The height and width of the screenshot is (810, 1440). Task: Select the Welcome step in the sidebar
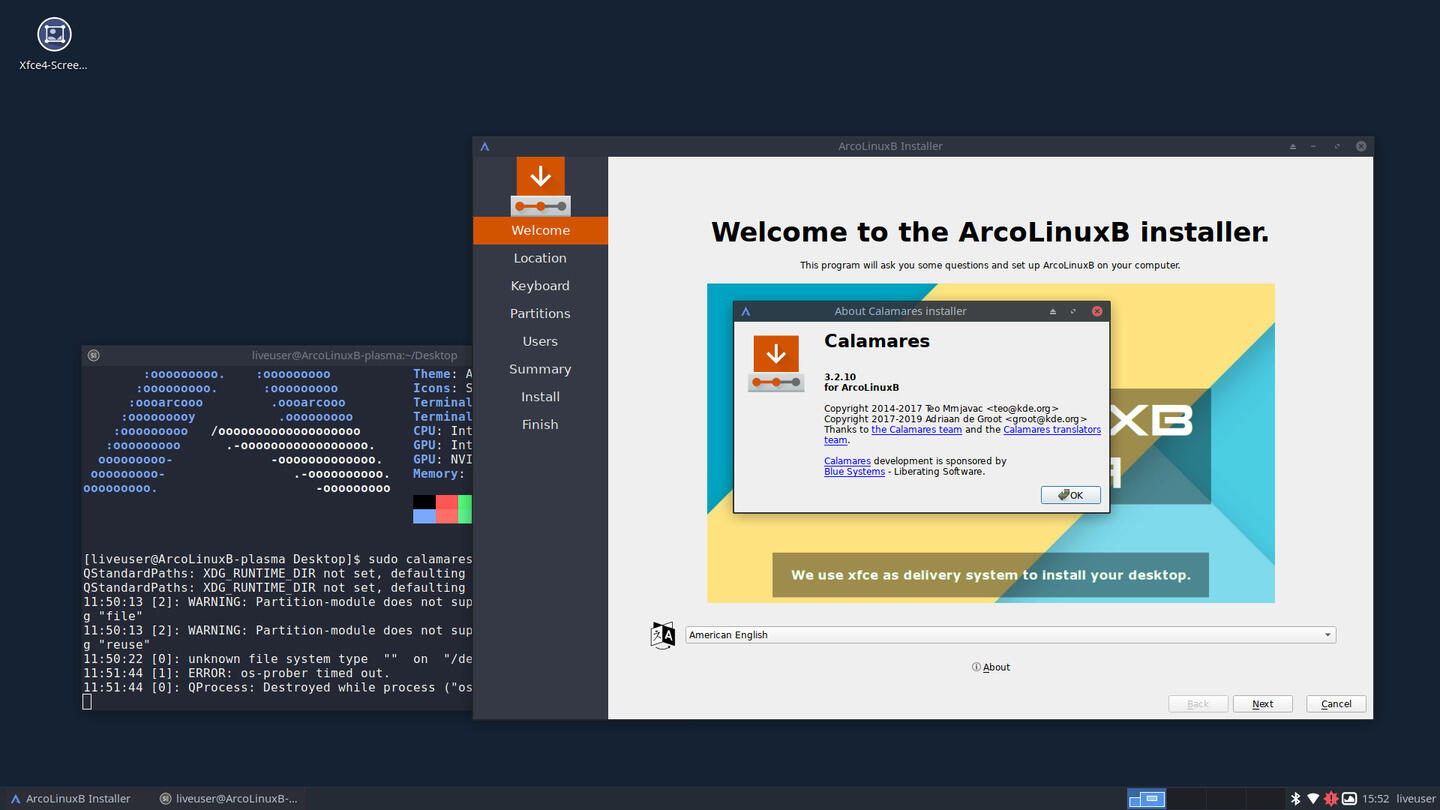[x=540, y=230]
